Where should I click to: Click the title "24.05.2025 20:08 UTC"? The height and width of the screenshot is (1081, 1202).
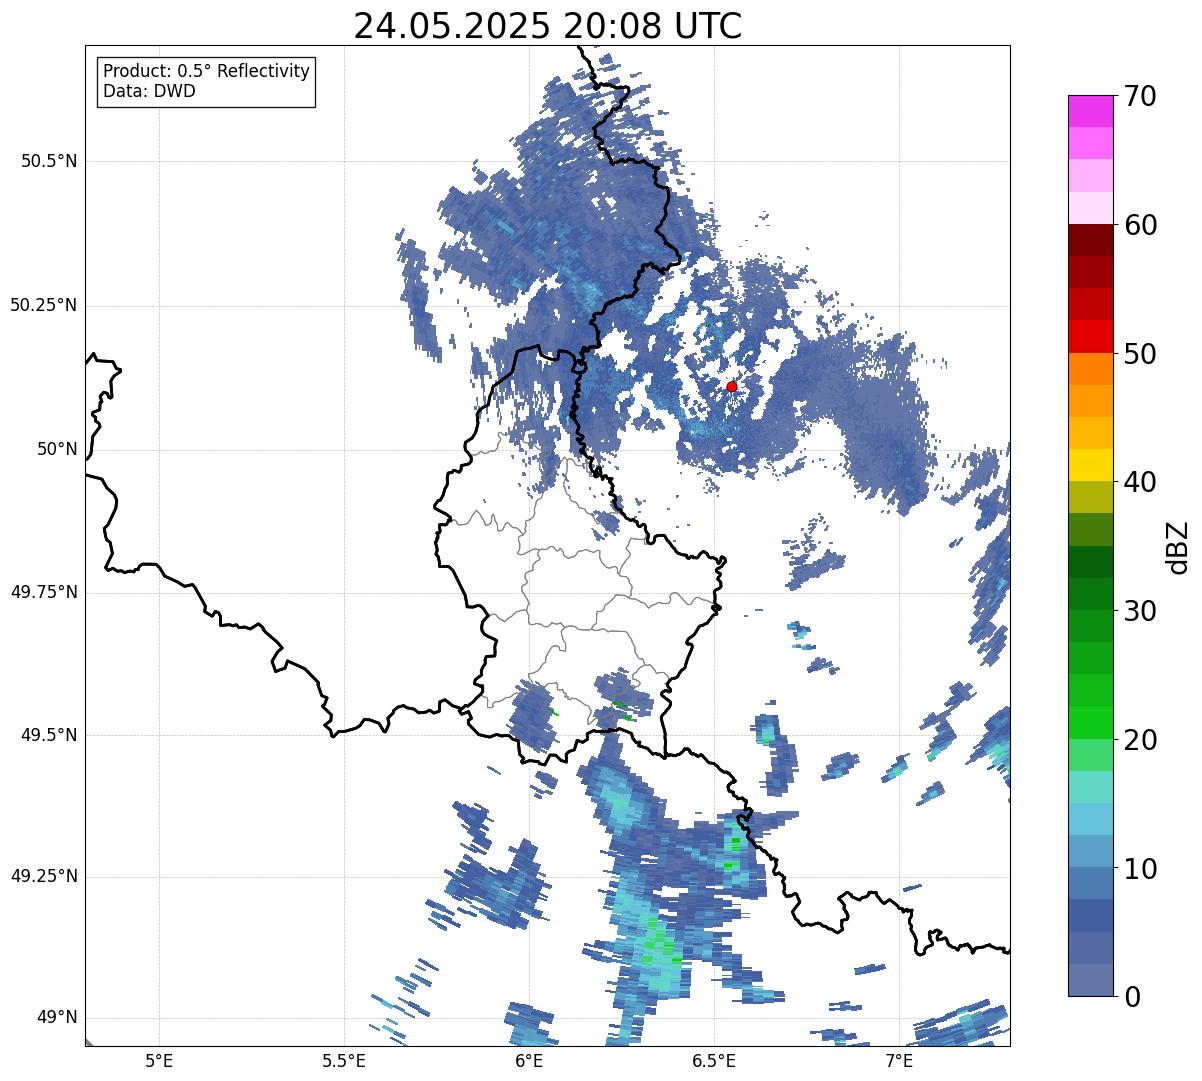point(548,26)
